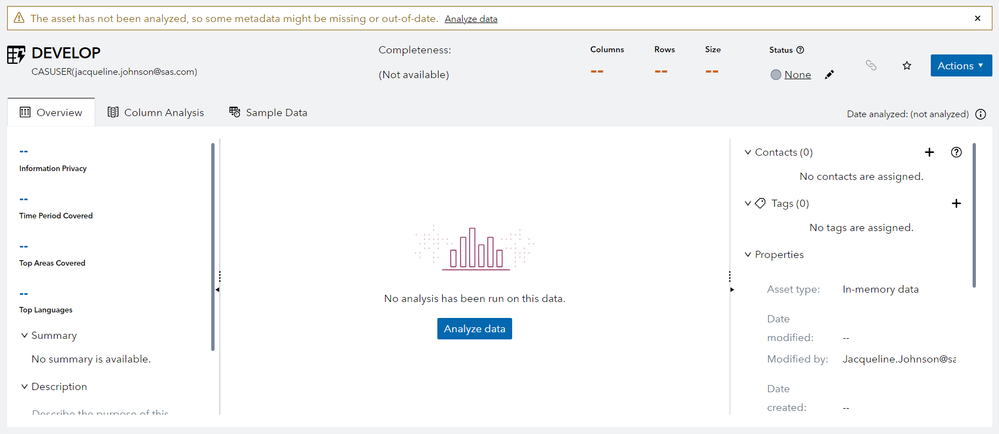Open the Actions dropdown menu

pyautogui.click(x=961, y=65)
